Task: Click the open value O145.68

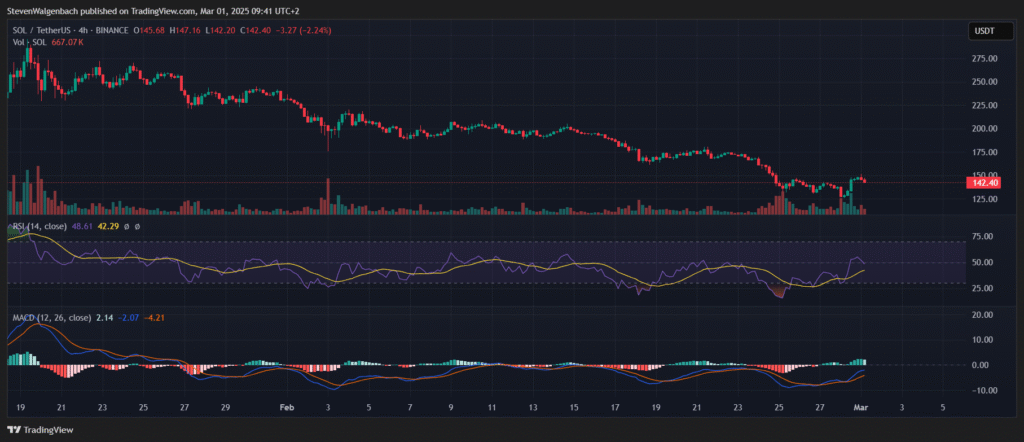Action: point(148,30)
